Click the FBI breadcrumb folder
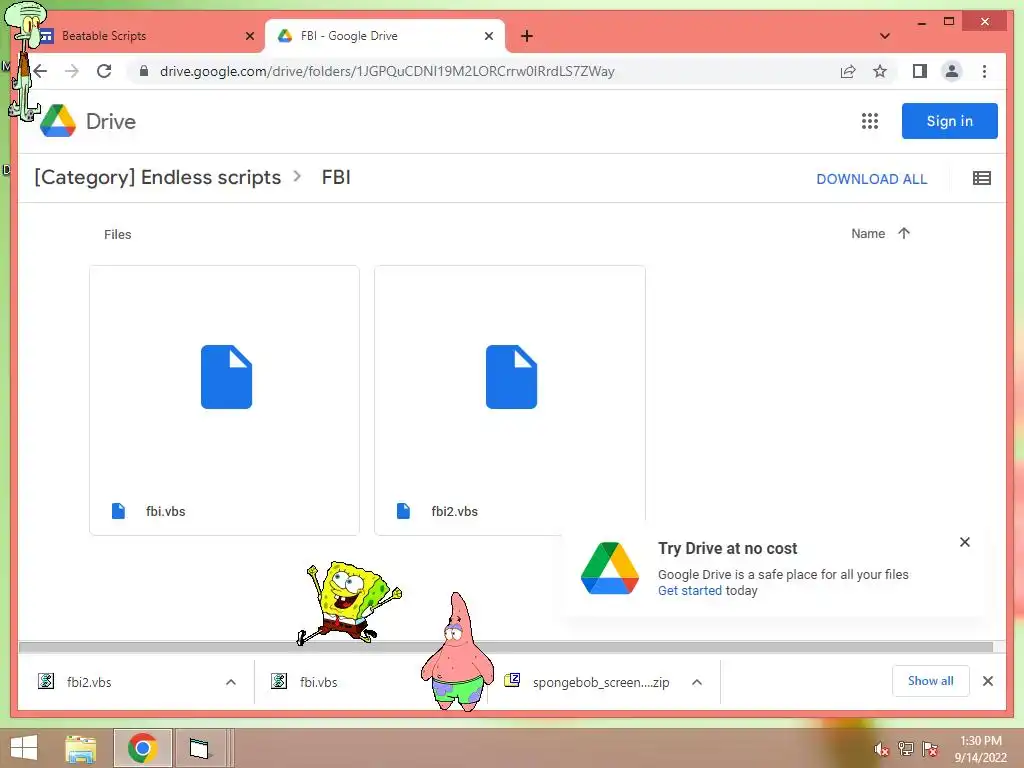The height and width of the screenshot is (768, 1024). (x=336, y=178)
